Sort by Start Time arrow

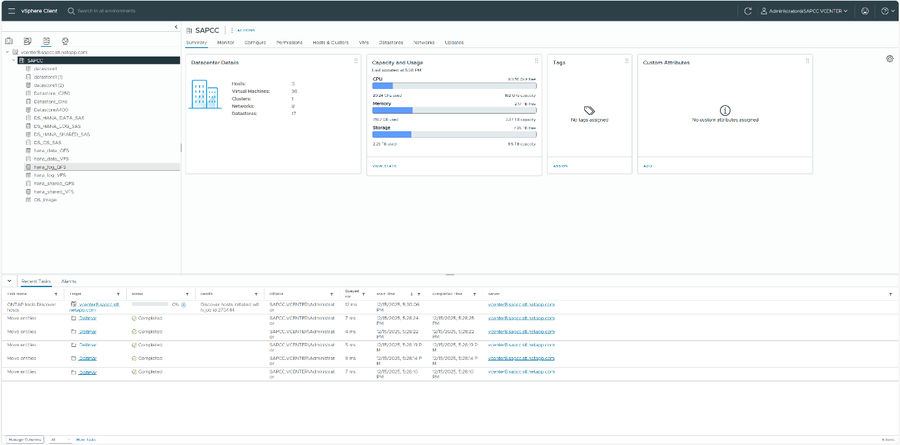[x=412, y=293]
